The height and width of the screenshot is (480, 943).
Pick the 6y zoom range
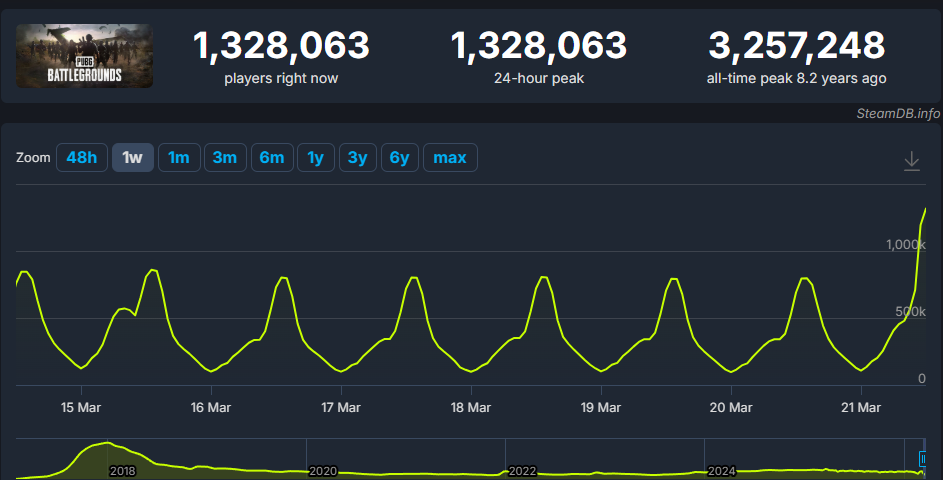400,158
